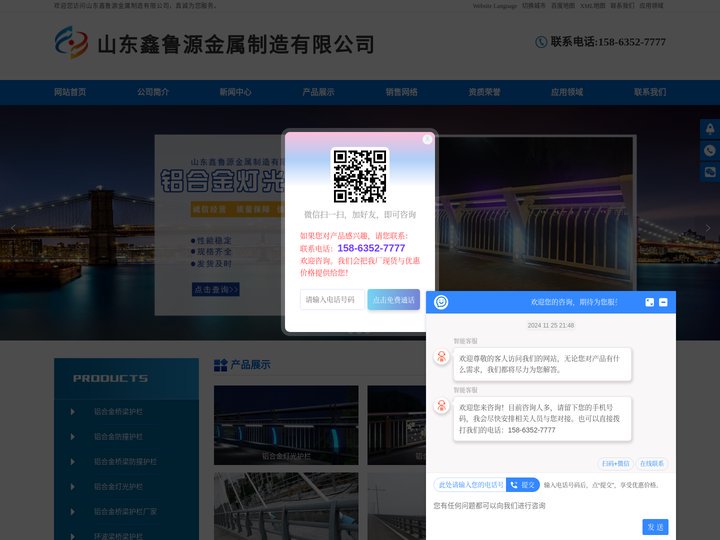Focus chat phone number input 此处请输入您的电话号
The width and height of the screenshot is (720, 540).
(x=470, y=484)
